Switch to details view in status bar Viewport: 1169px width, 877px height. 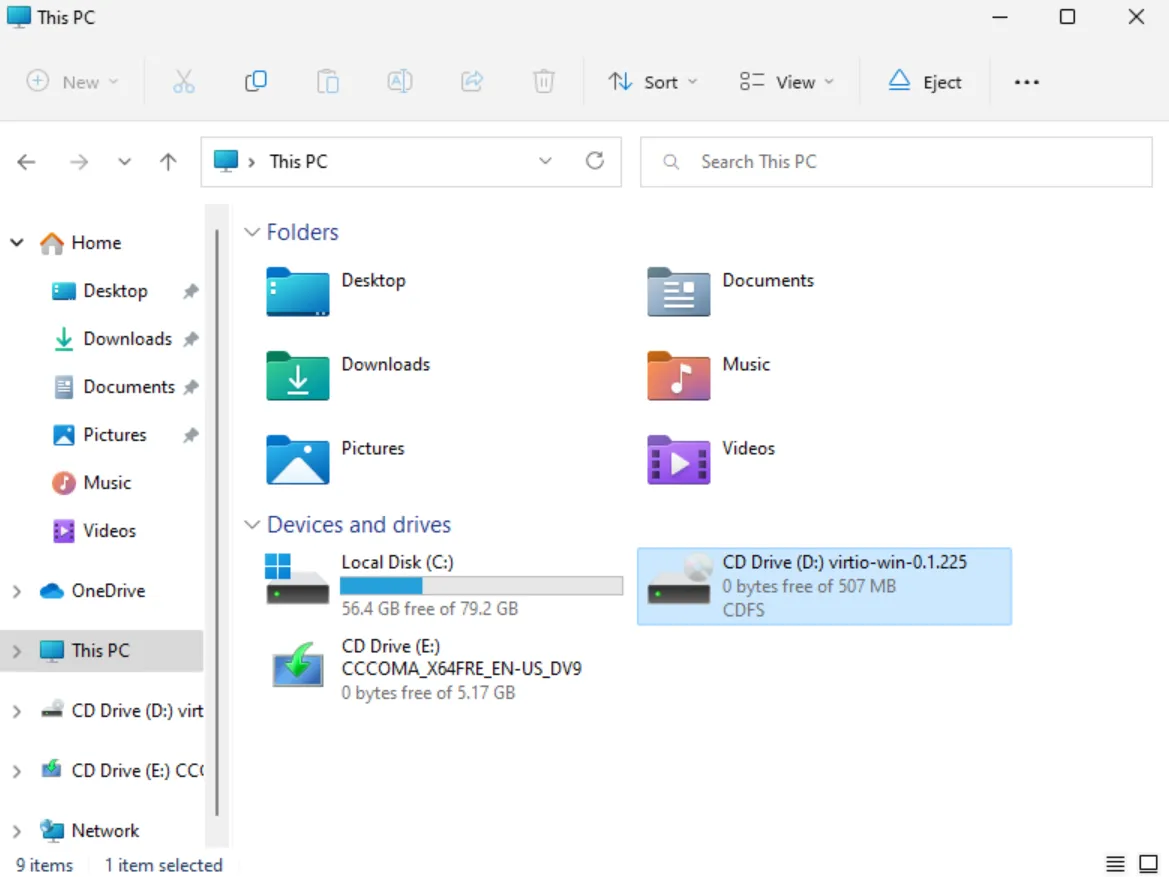click(x=1115, y=864)
